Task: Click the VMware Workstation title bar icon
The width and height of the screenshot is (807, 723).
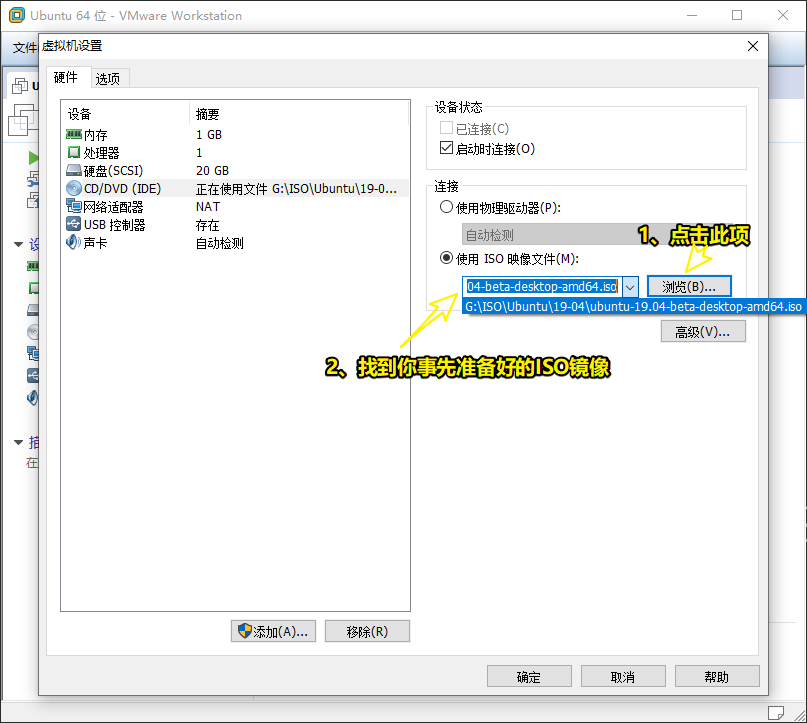Action: click(15, 16)
